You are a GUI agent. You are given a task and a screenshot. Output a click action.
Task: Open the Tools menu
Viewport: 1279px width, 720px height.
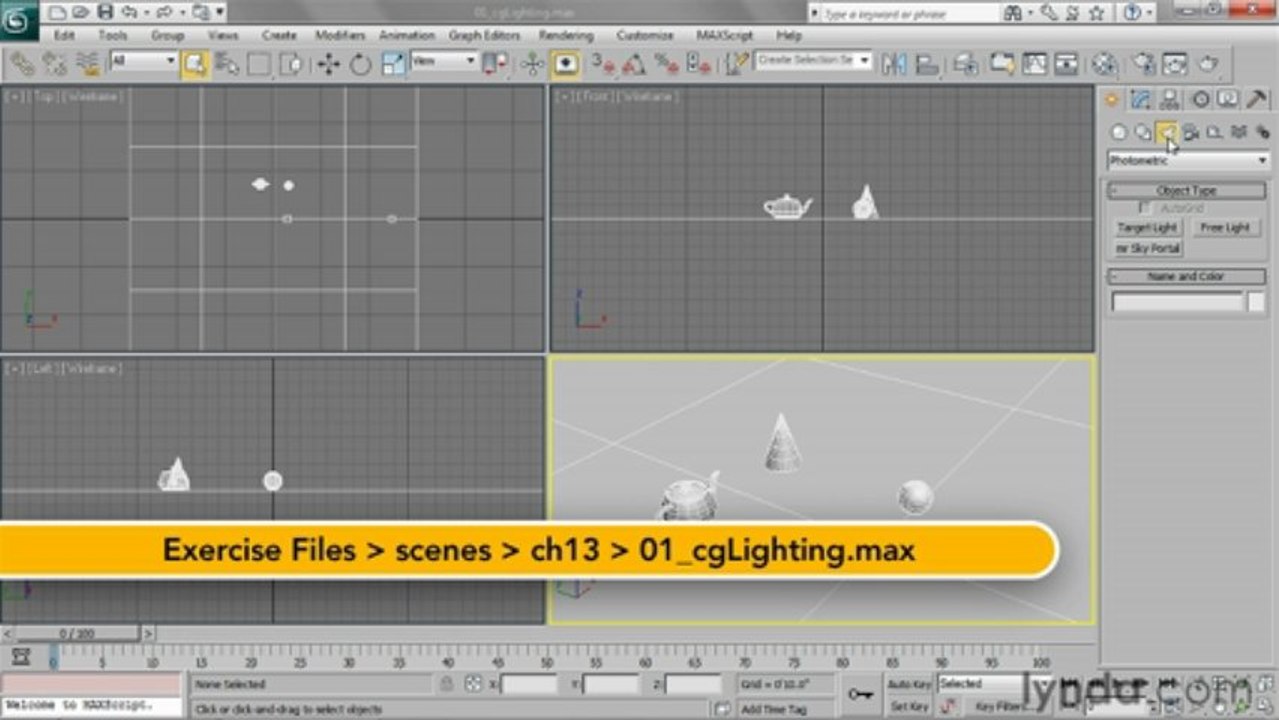pos(113,35)
